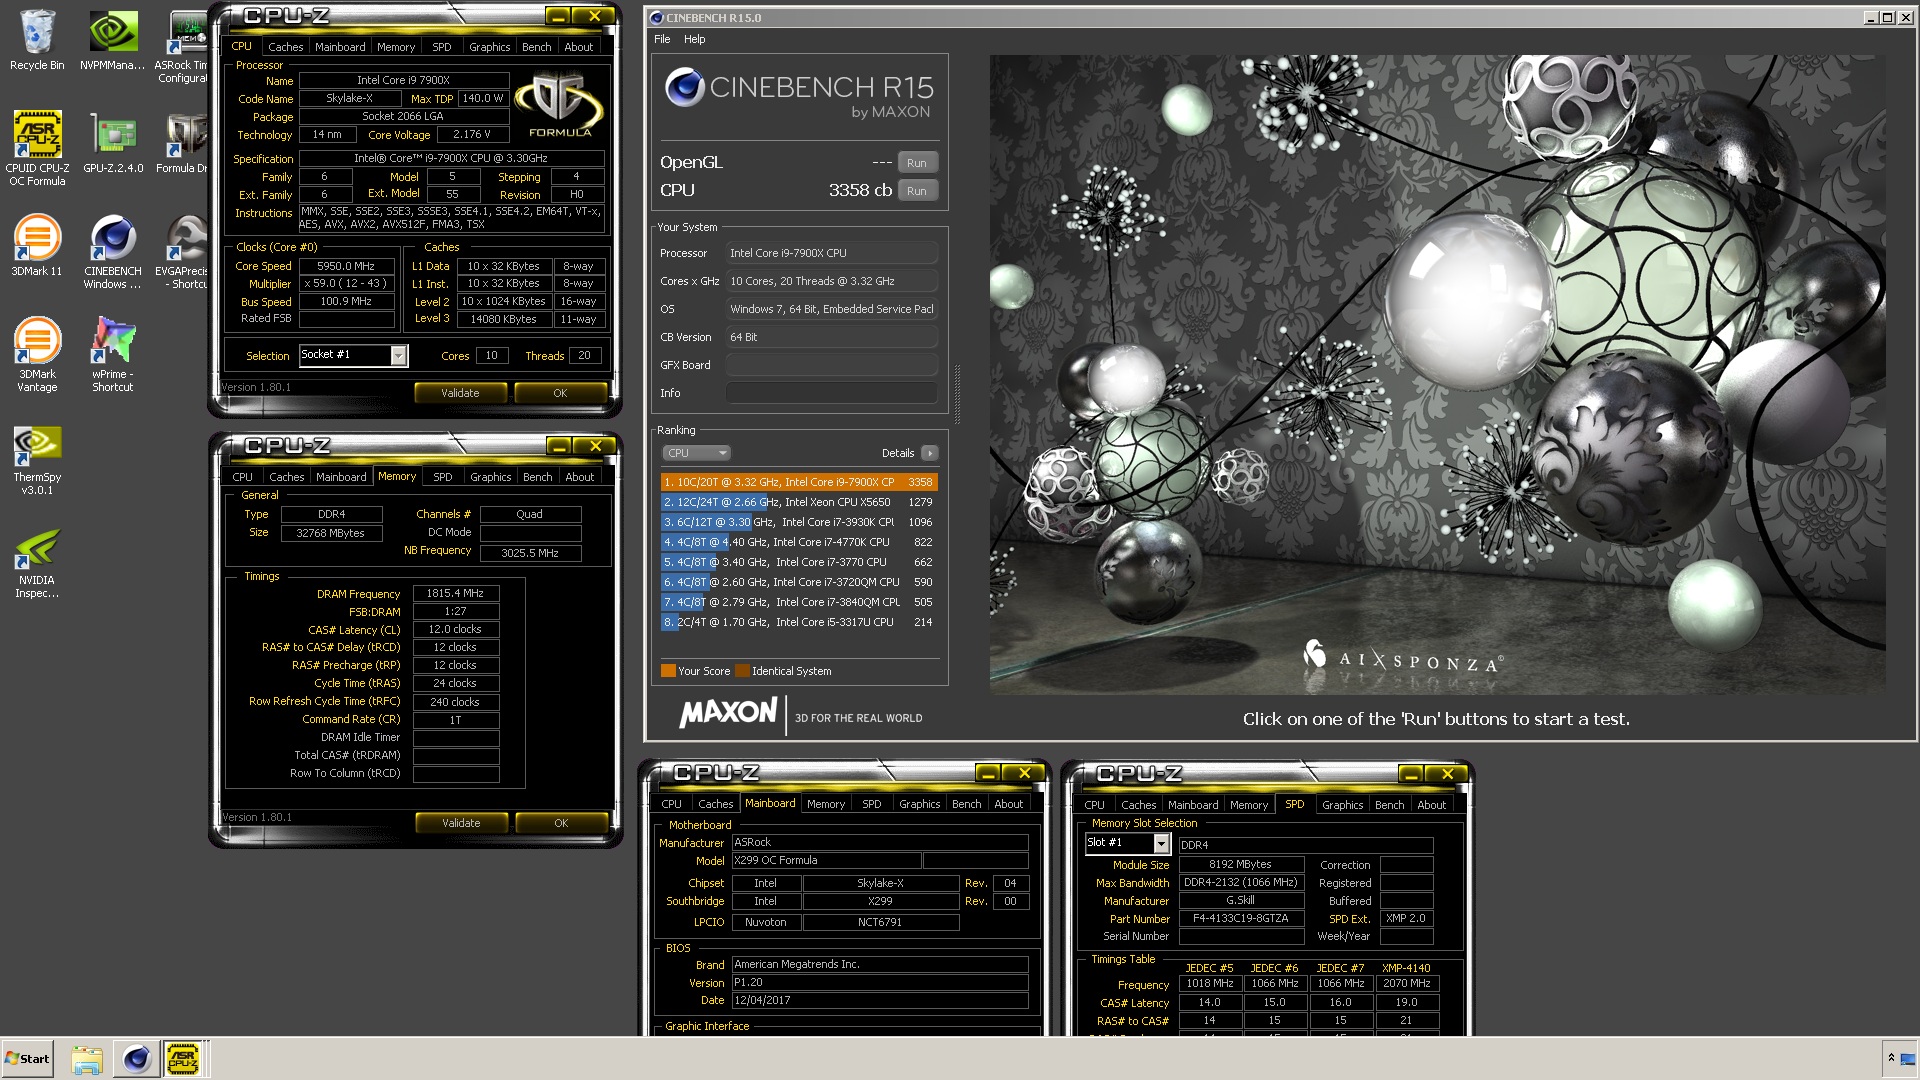
Task: Select SPD tab in CPU-Z Memory window
Action: click(x=442, y=477)
